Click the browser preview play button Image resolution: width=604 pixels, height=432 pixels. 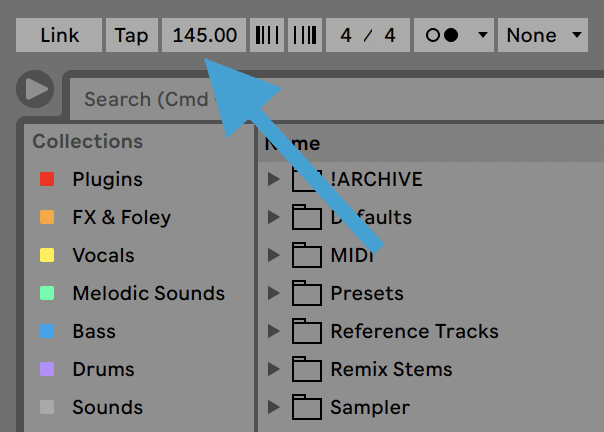(35, 89)
